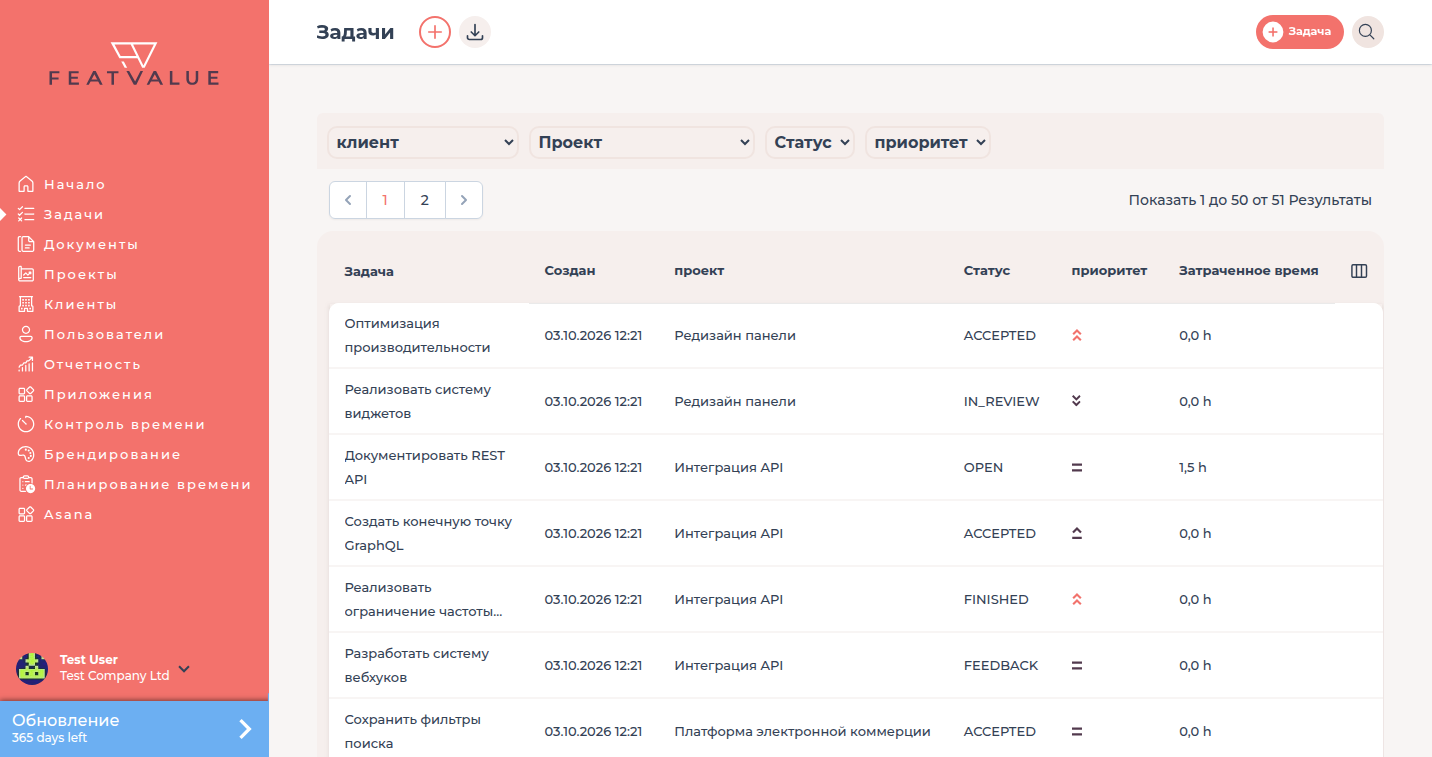The image size is (1432, 757).
Task: Click the FeatValue logo
Action: click(x=134, y=64)
